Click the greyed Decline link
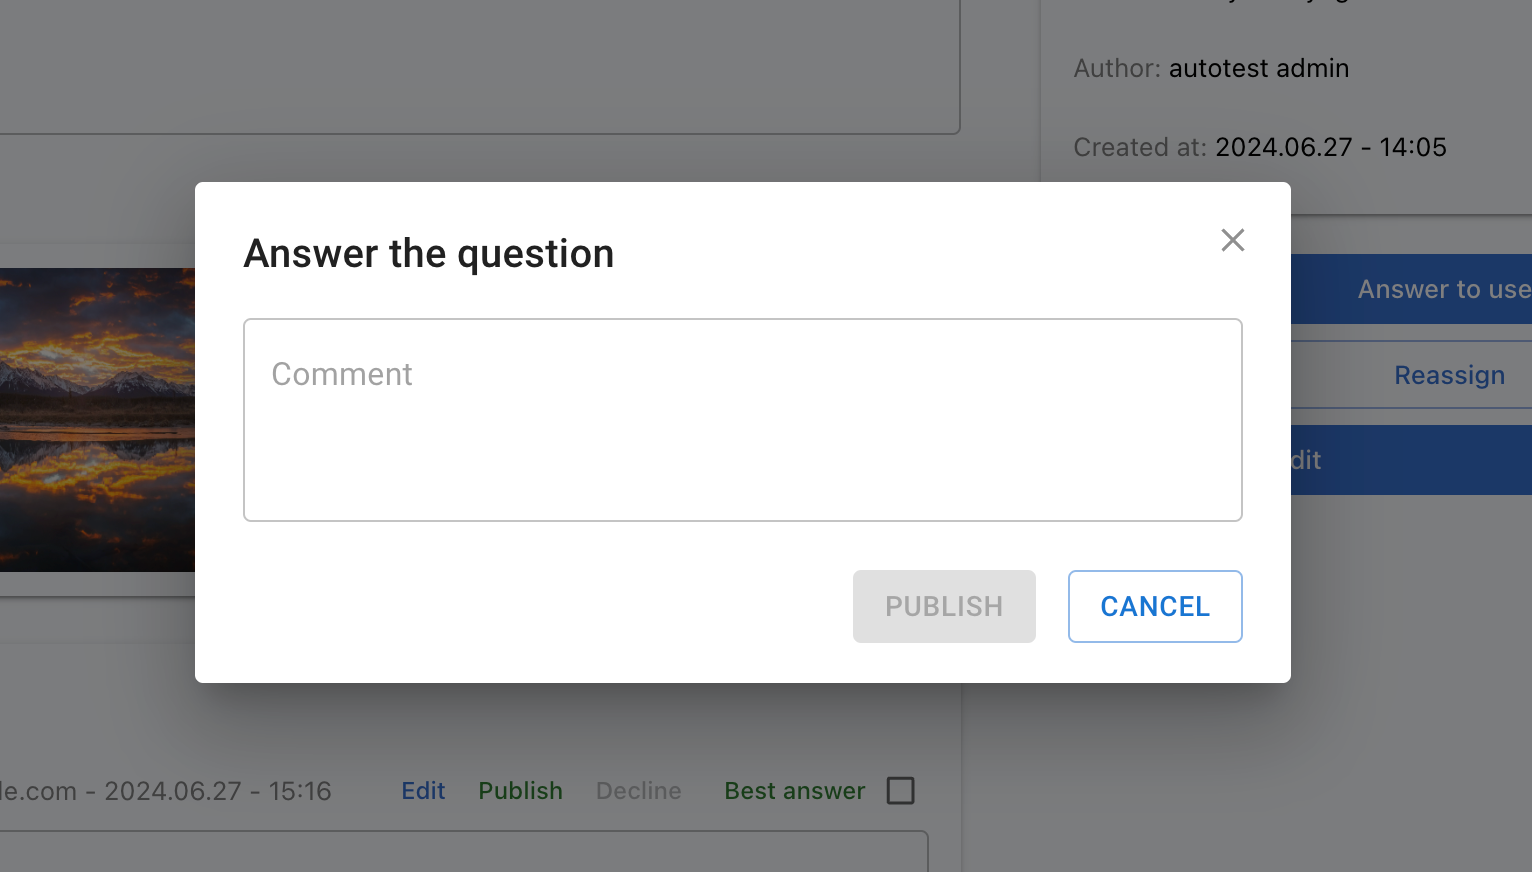The image size is (1532, 872). pyautogui.click(x=638, y=791)
